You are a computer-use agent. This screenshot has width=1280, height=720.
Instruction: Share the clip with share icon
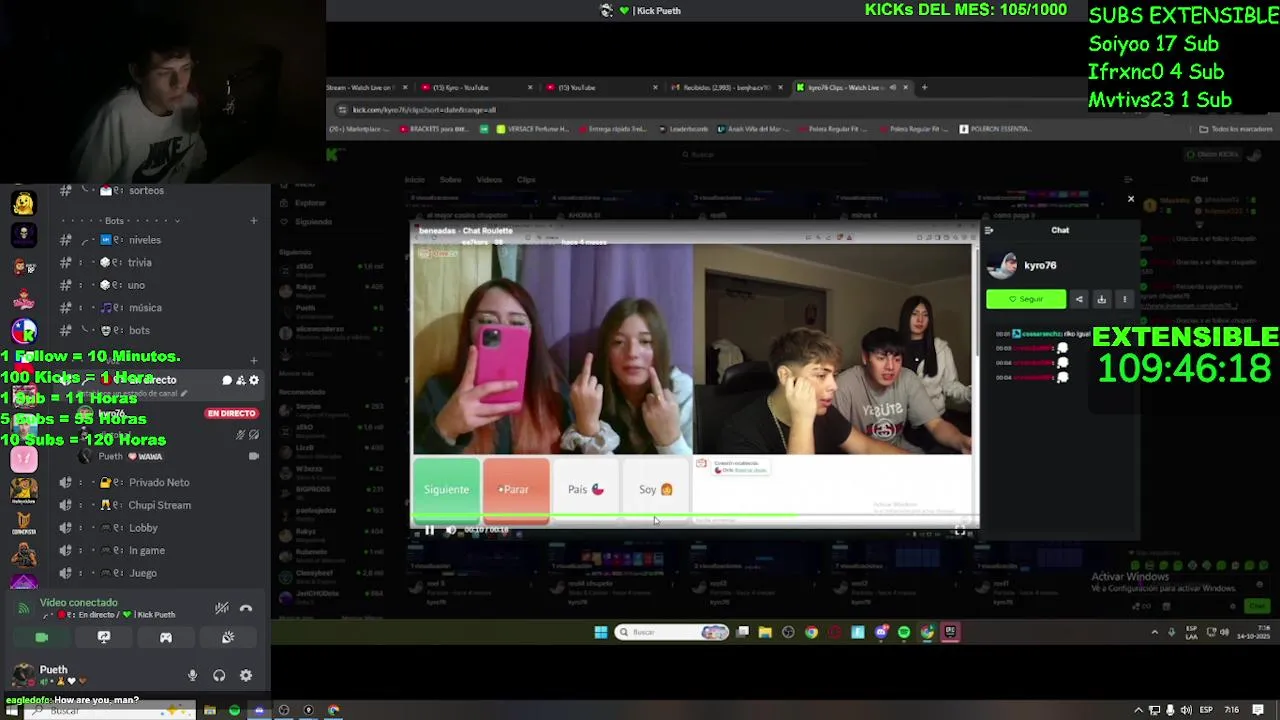coord(1079,299)
